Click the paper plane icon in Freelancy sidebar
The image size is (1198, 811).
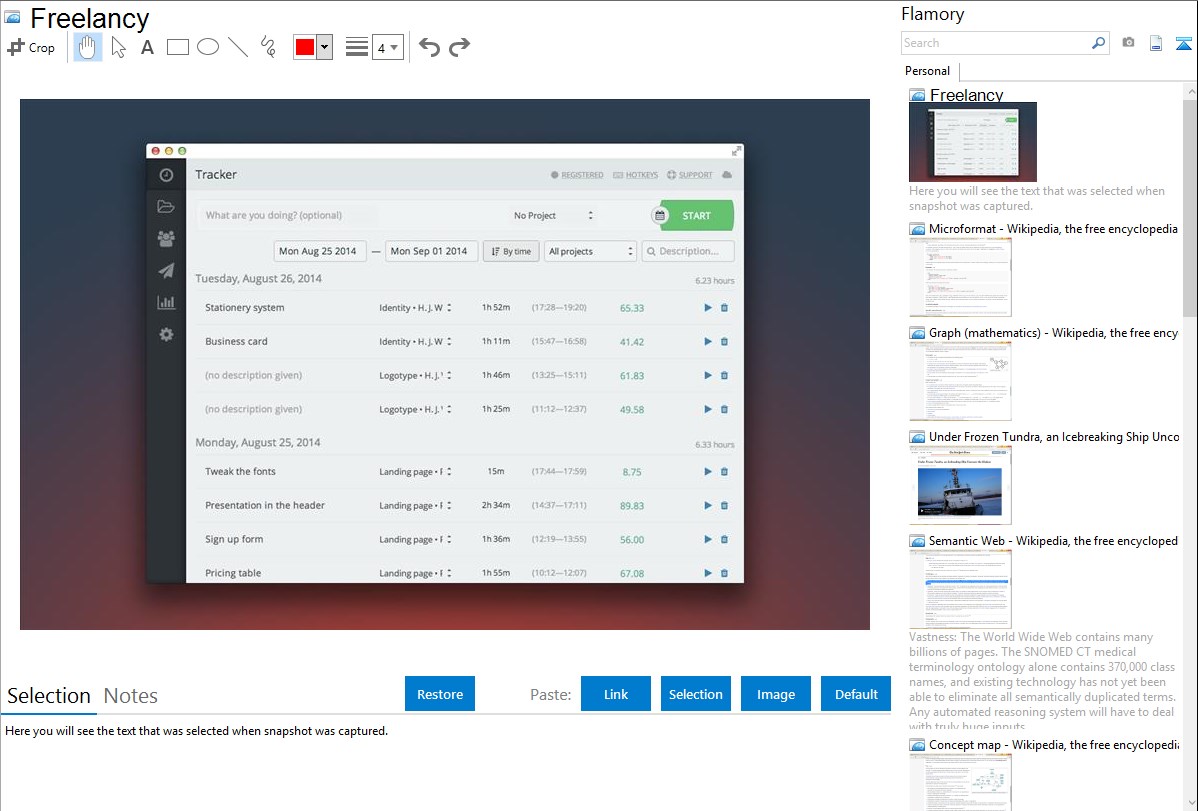coord(166,271)
